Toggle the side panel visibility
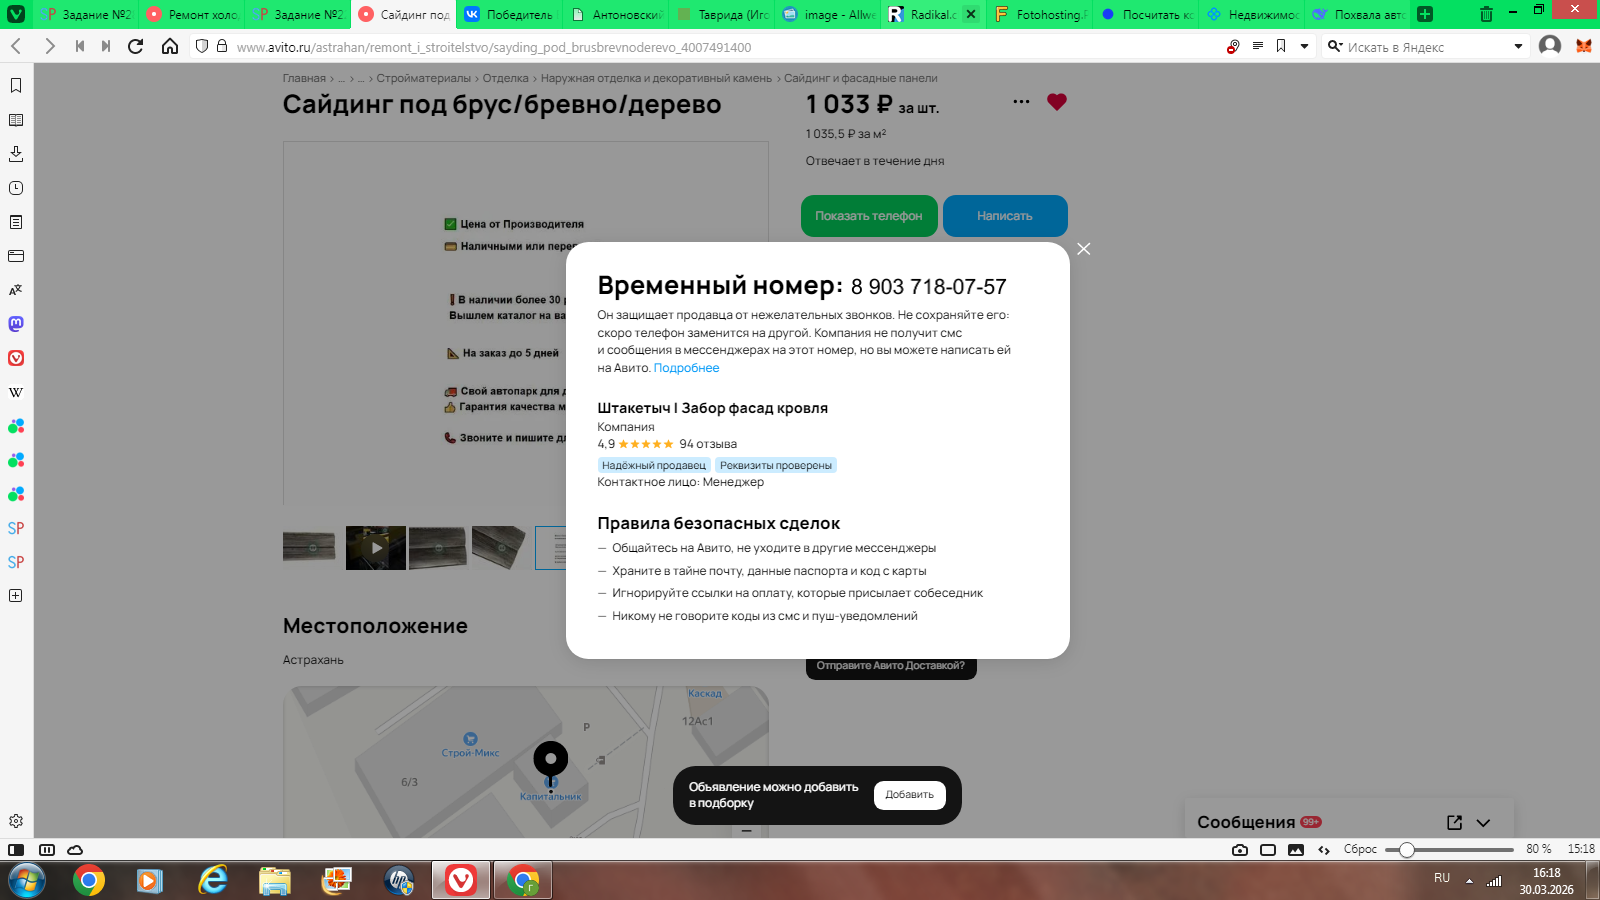The height and width of the screenshot is (900, 1600). pyautogui.click(x=16, y=850)
